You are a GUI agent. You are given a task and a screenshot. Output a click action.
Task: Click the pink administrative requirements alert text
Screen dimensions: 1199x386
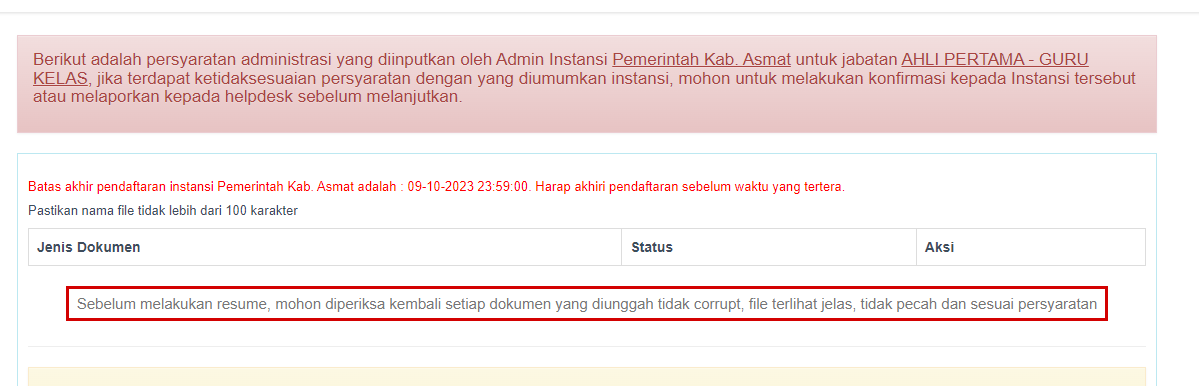584,78
